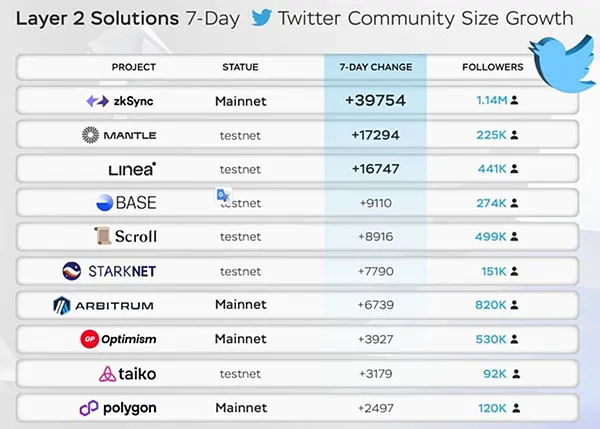Click the Scroll logo icon
This screenshot has height=429, width=600.
(x=100, y=237)
